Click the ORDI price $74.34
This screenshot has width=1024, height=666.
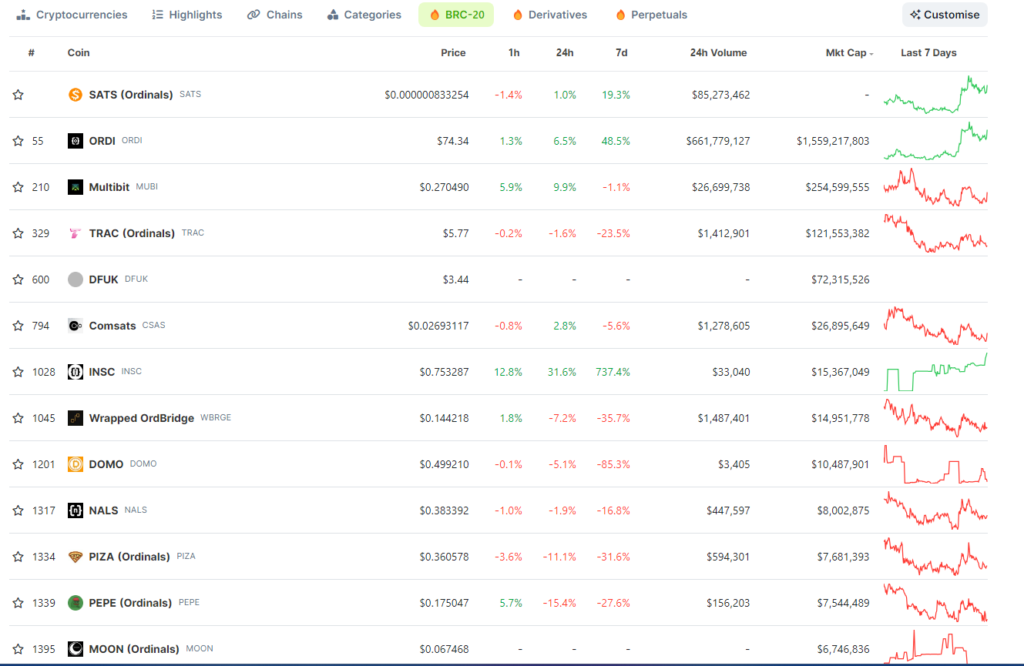pyautogui.click(x=453, y=141)
